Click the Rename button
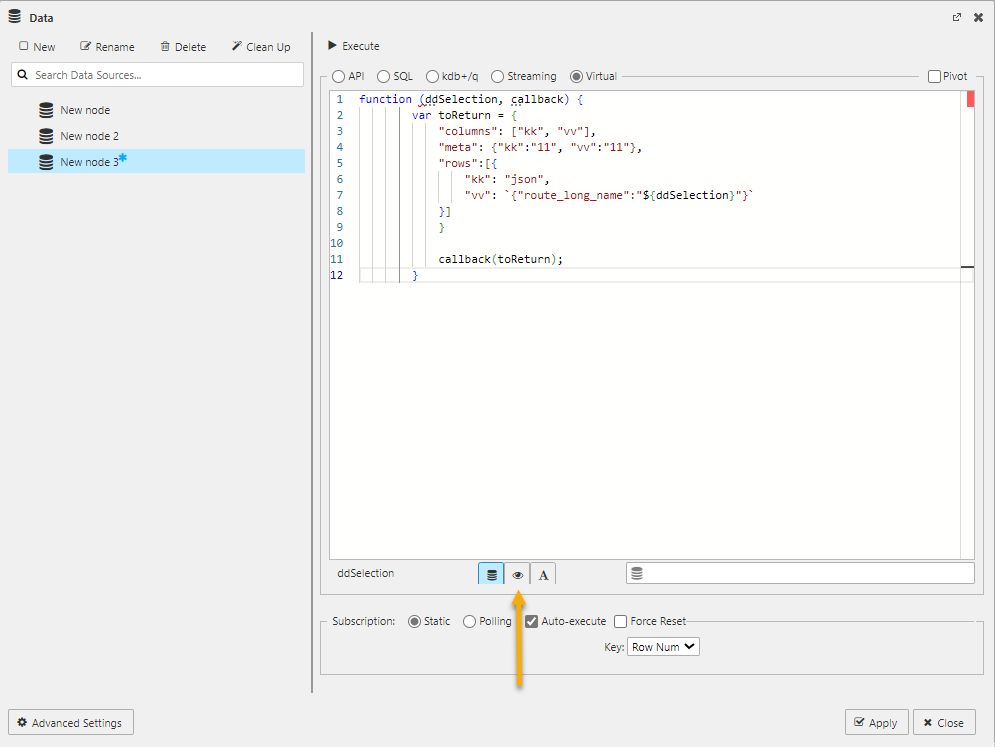The image size is (995, 747). click(107, 46)
